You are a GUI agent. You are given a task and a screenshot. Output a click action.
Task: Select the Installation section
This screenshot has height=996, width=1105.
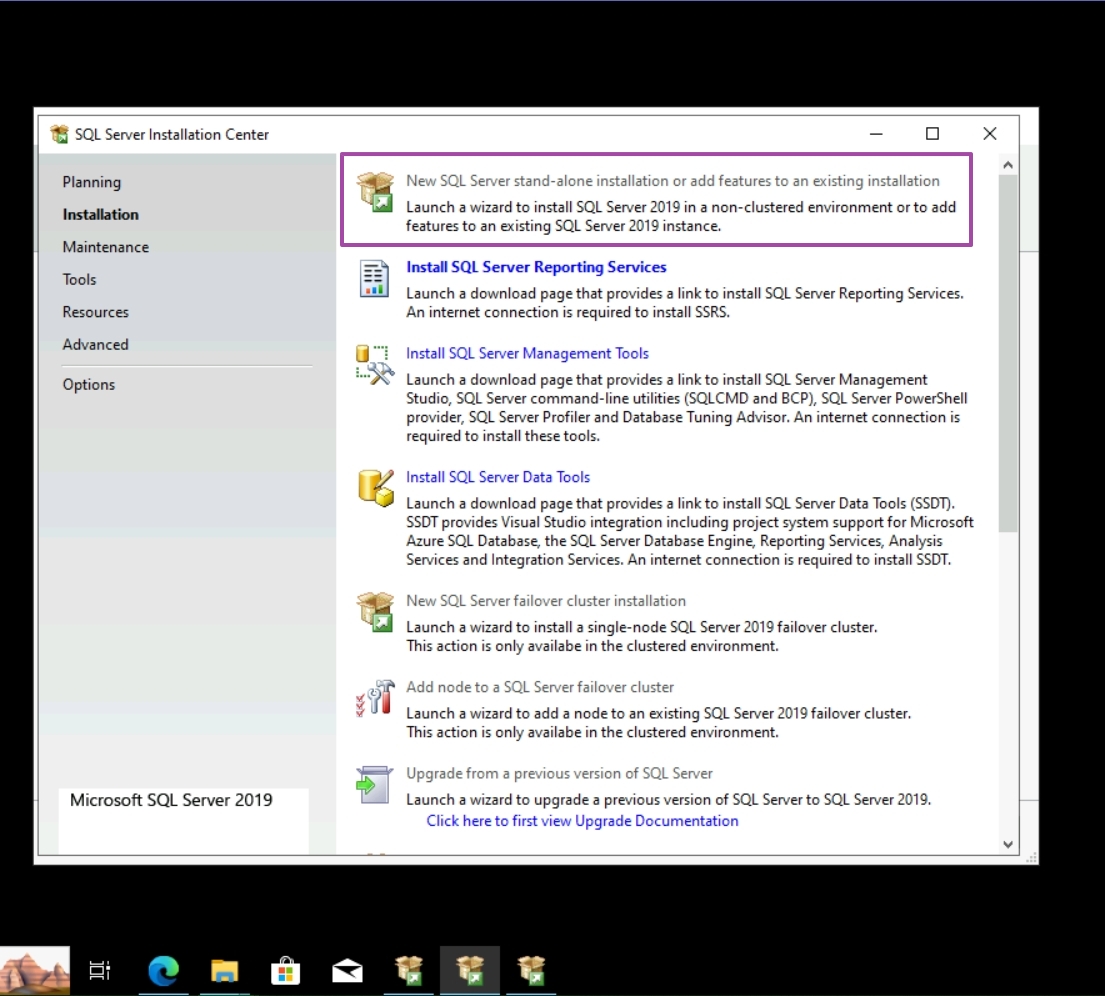(100, 214)
